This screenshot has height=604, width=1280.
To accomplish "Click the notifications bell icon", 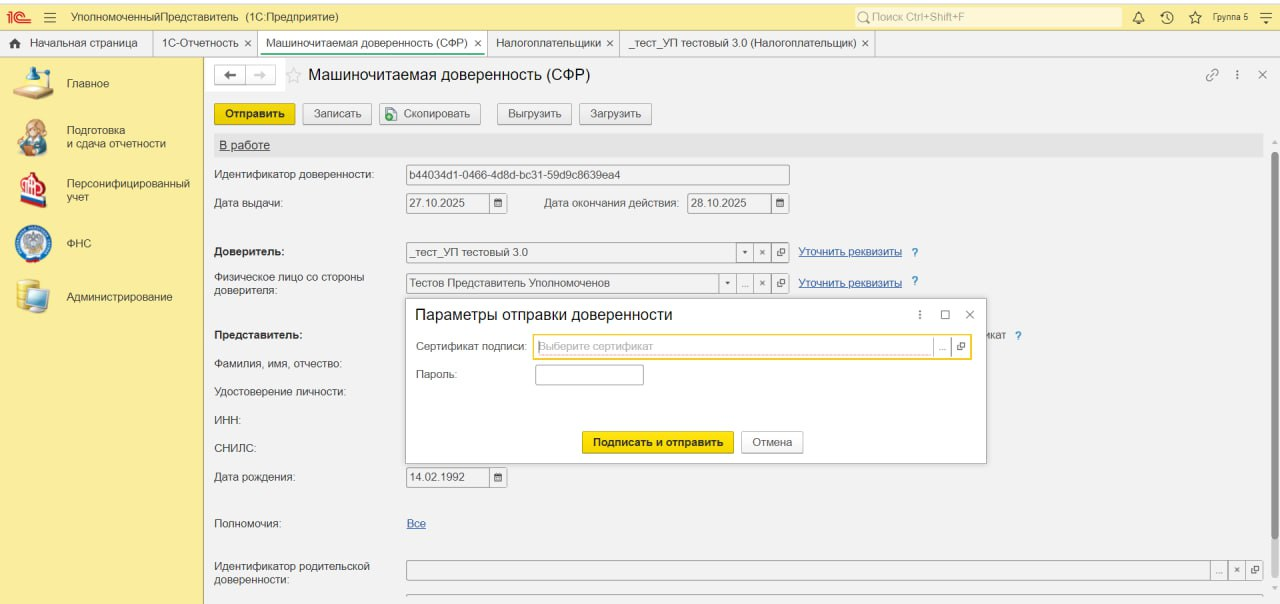I will (x=1139, y=17).
